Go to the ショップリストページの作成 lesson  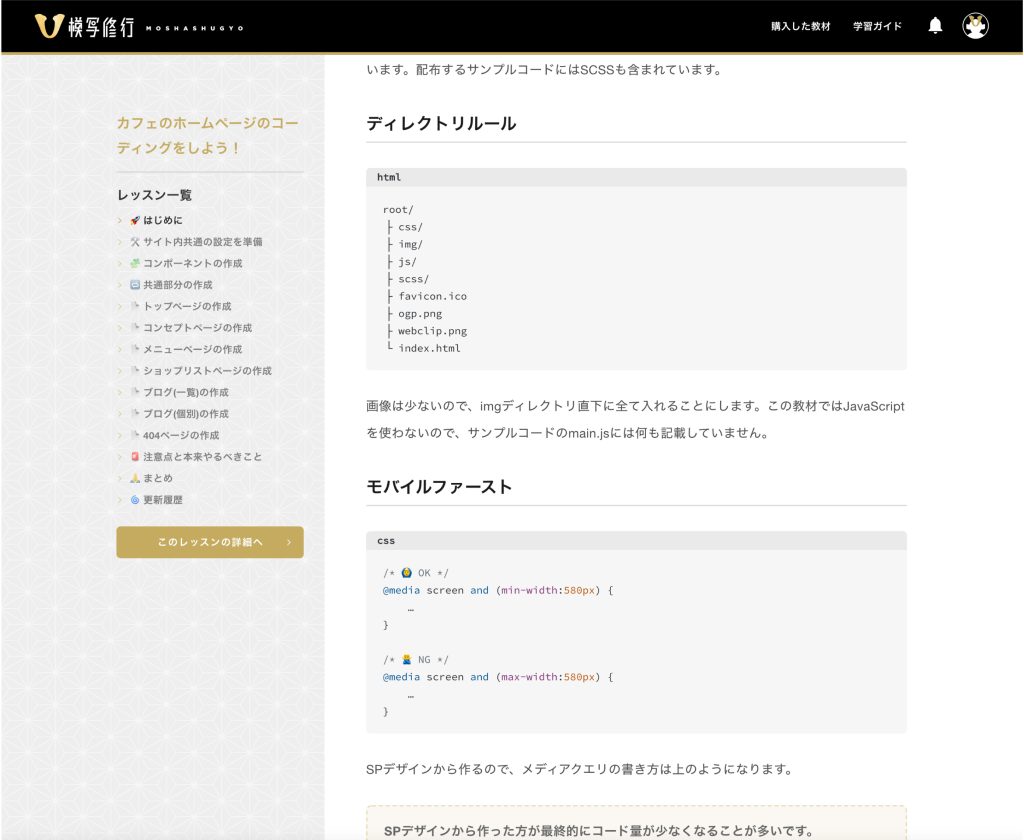click(207, 371)
